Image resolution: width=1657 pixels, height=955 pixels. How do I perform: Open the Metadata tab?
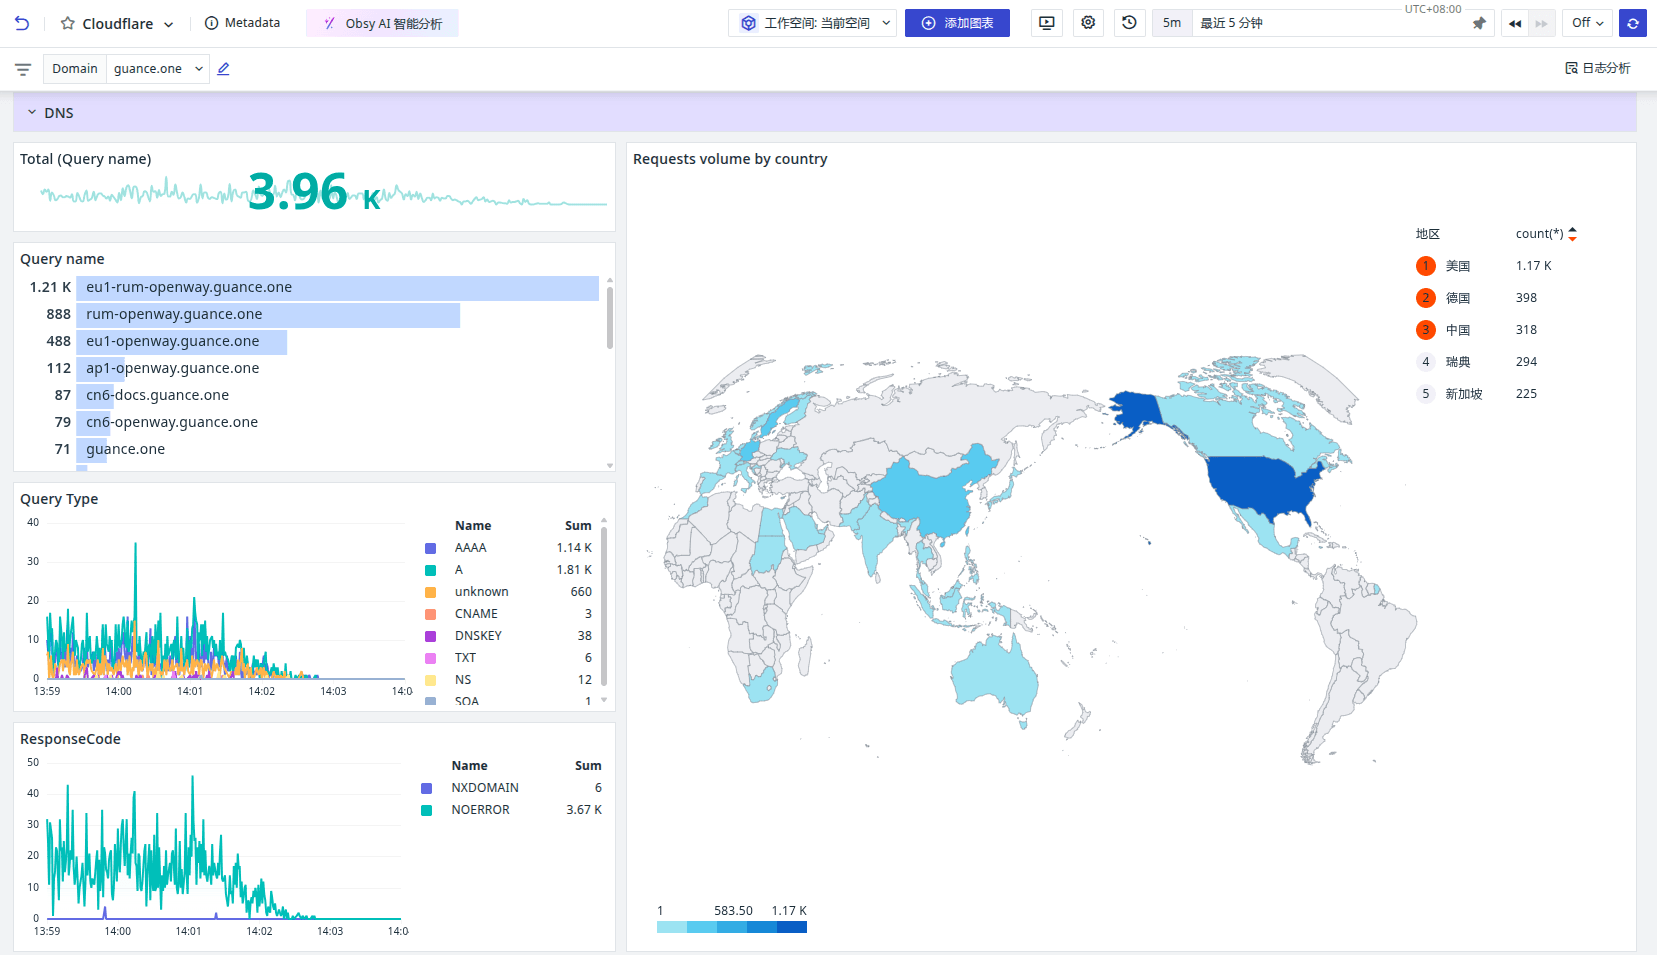click(x=242, y=23)
